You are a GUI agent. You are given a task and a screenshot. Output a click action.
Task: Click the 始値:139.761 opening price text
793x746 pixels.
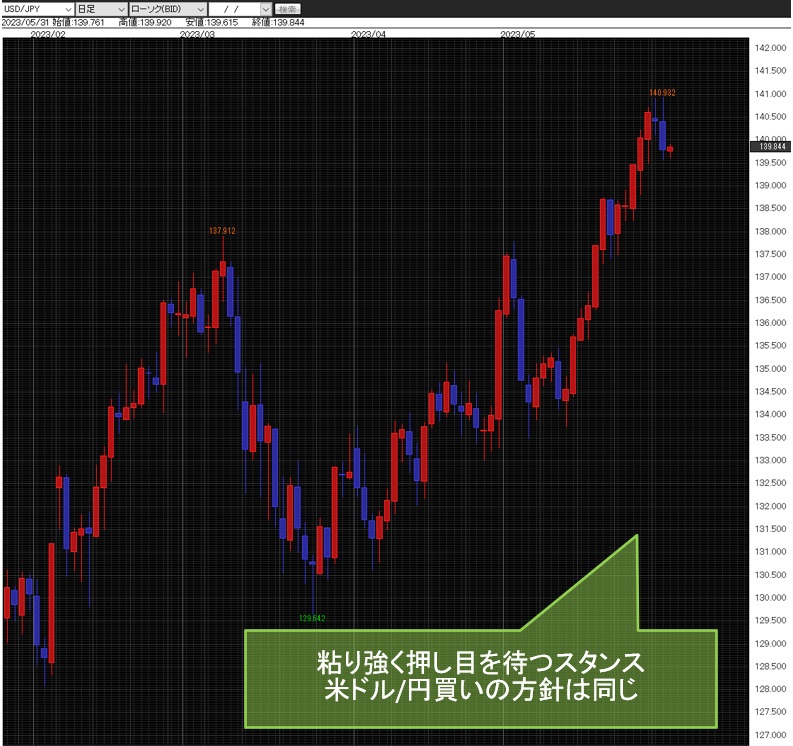(x=79, y=22)
